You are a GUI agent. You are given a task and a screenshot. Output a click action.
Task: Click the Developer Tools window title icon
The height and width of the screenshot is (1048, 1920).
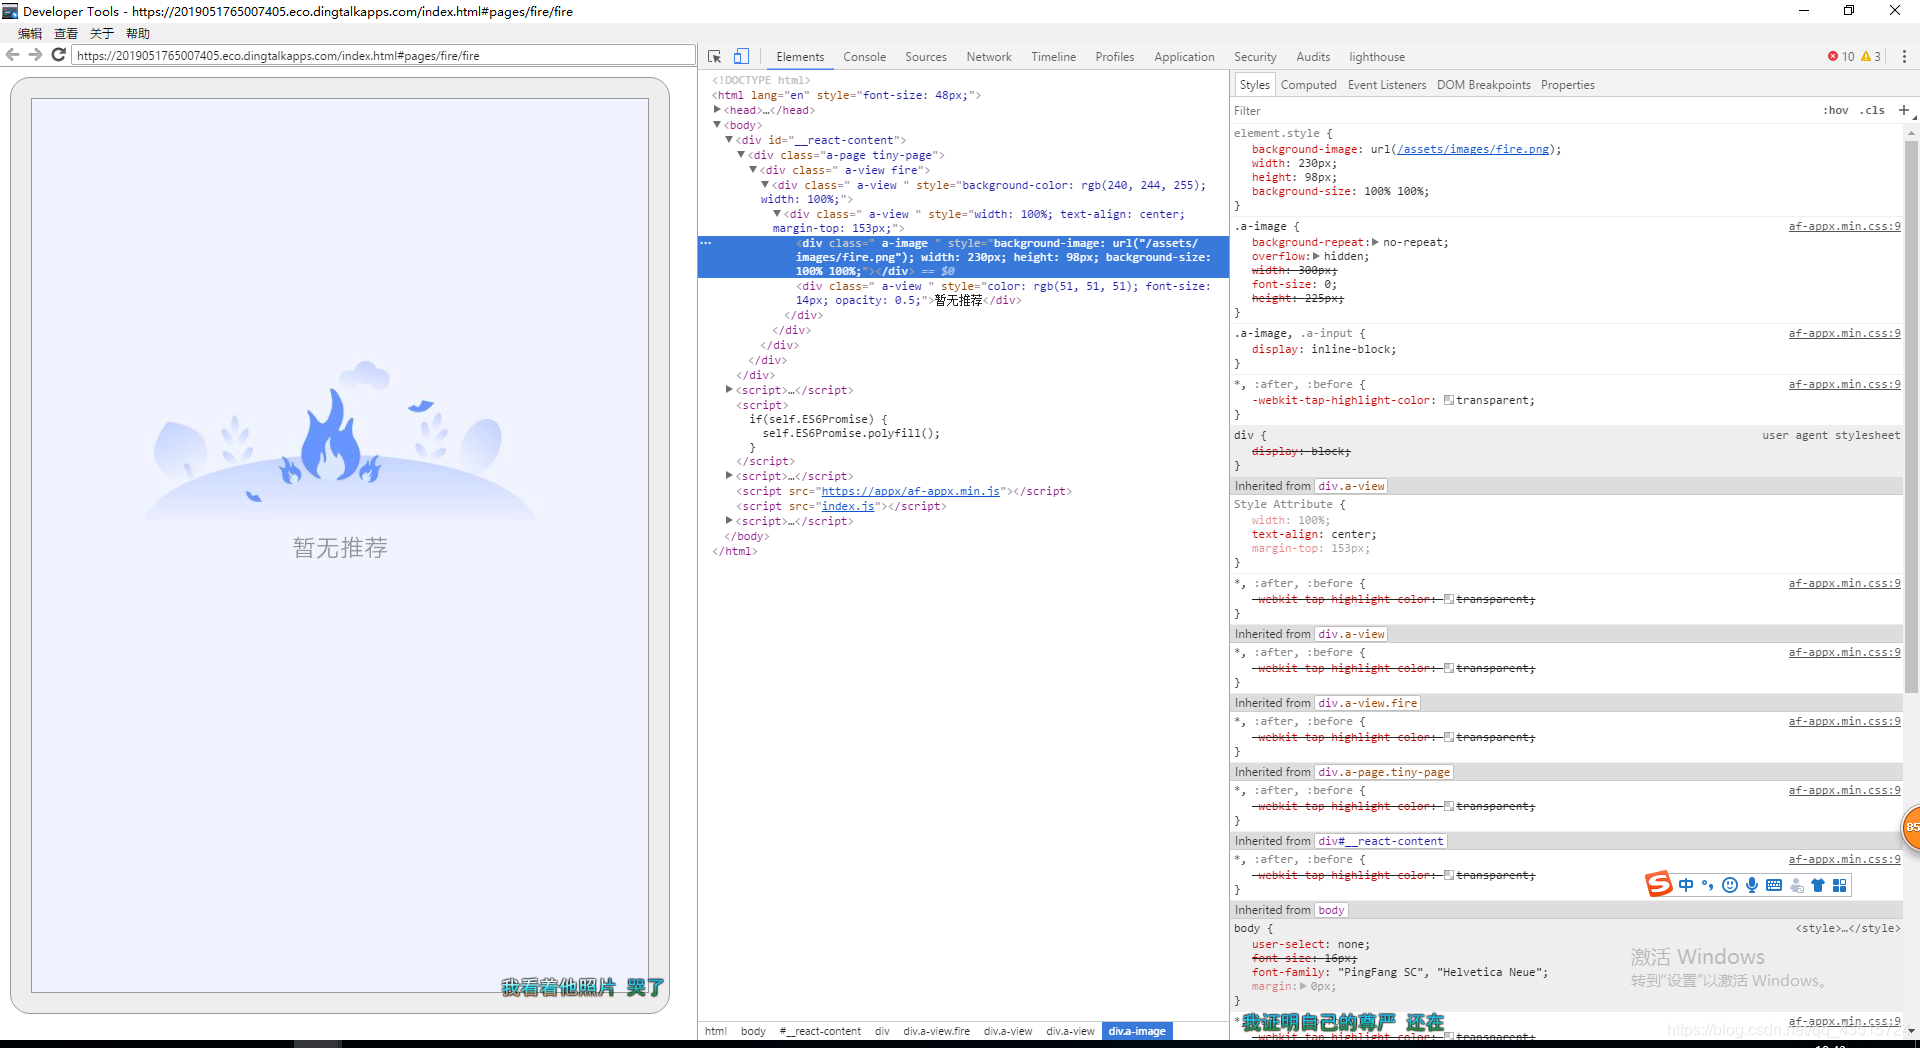(10, 11)
